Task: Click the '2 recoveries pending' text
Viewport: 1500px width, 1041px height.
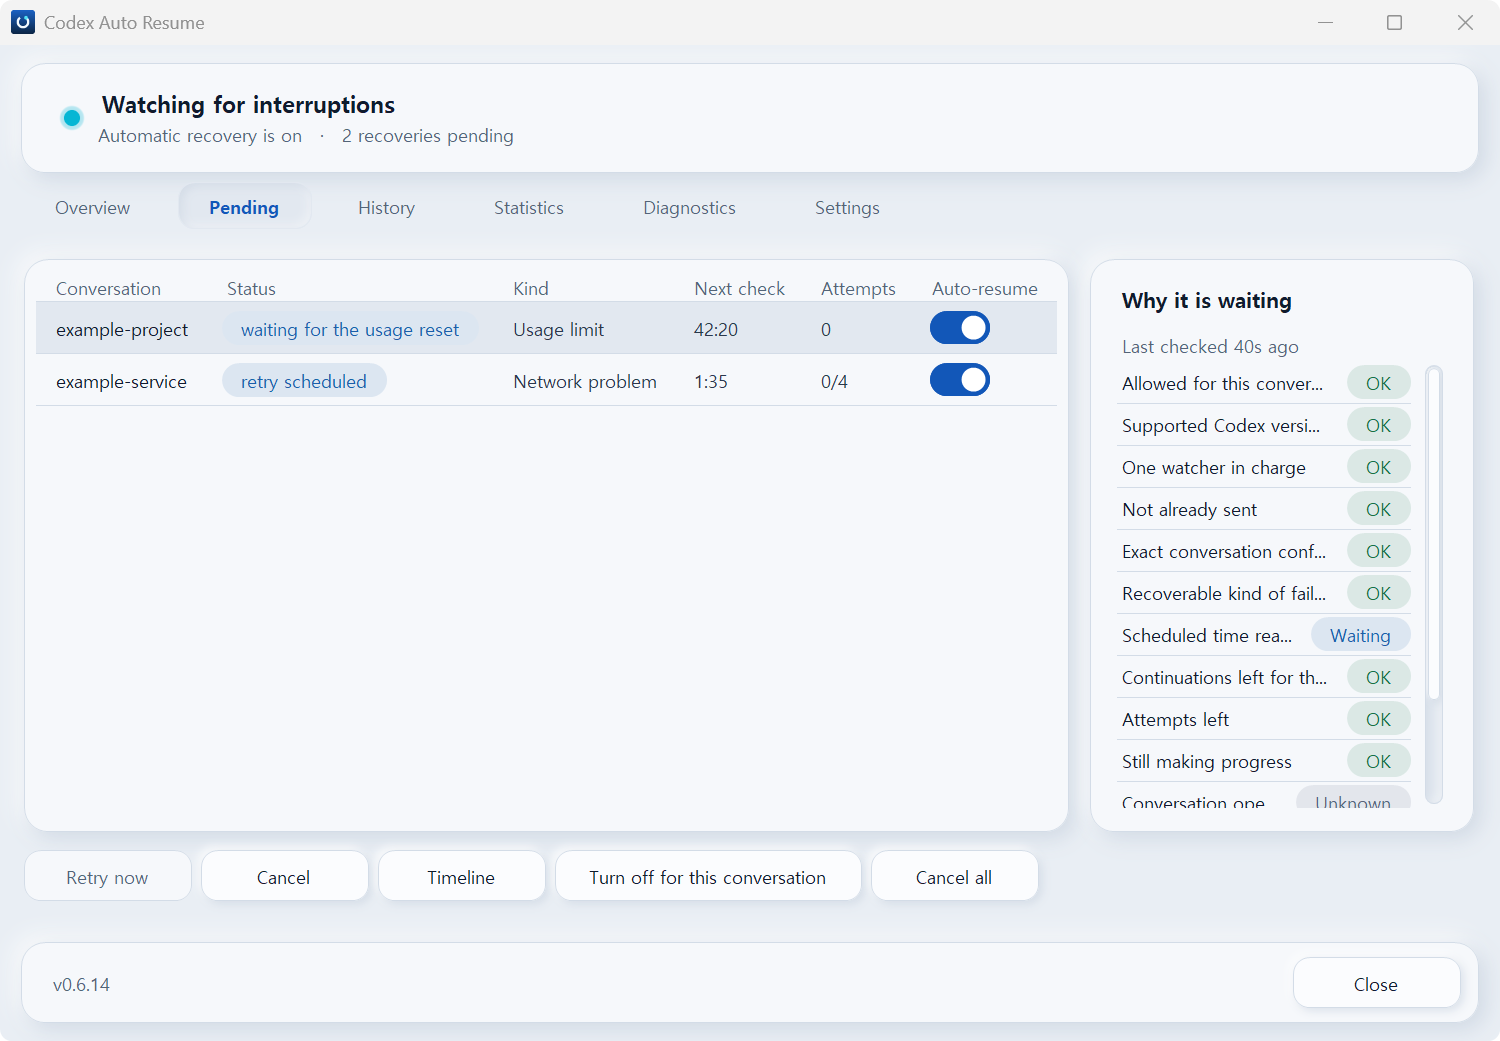Action: coord(428,136)
